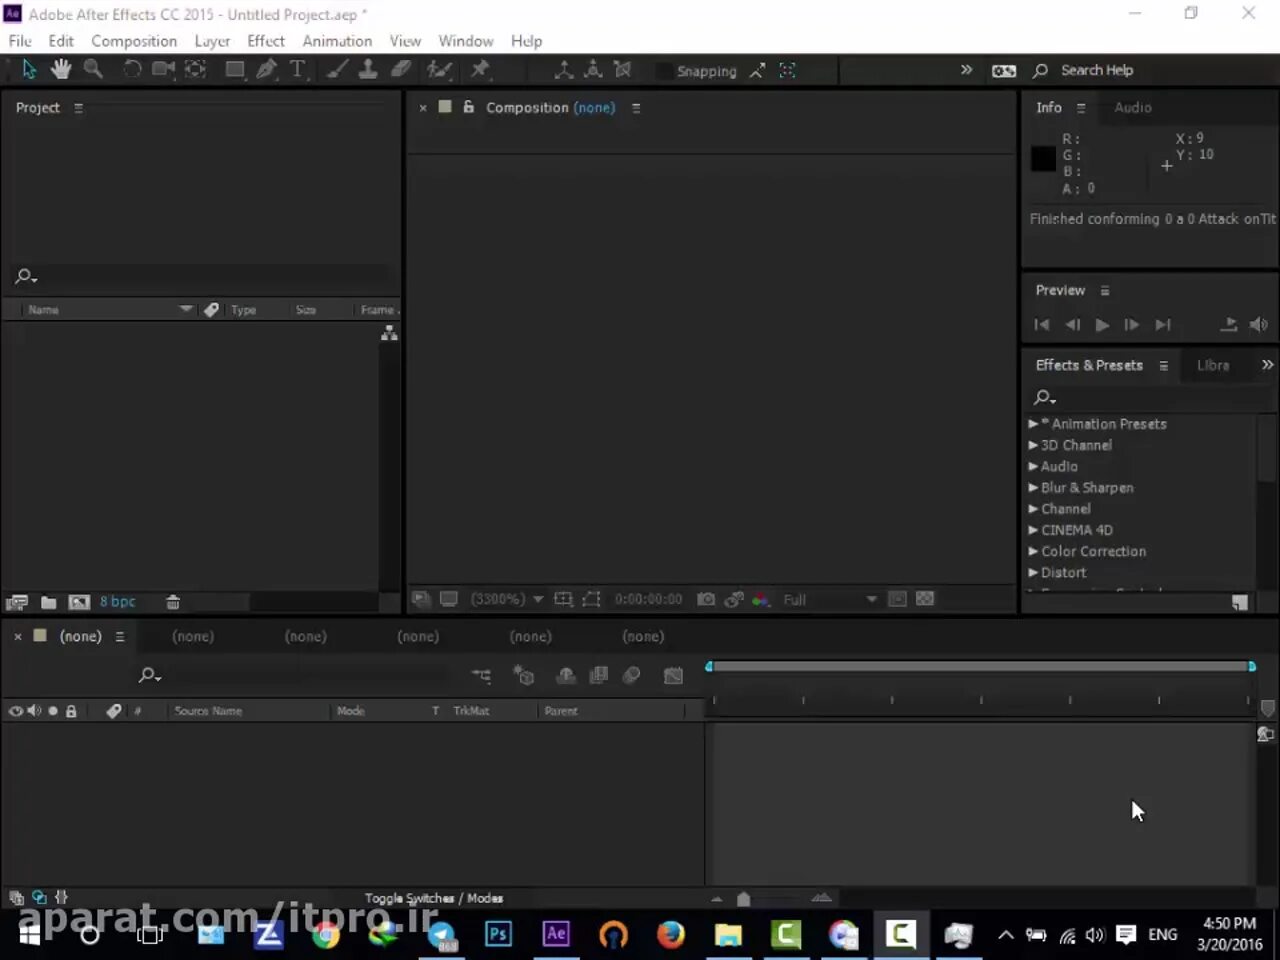The image size is (1280, 960).
Task: Click the 8 bpc color depth button
Action: click(117, 602)
